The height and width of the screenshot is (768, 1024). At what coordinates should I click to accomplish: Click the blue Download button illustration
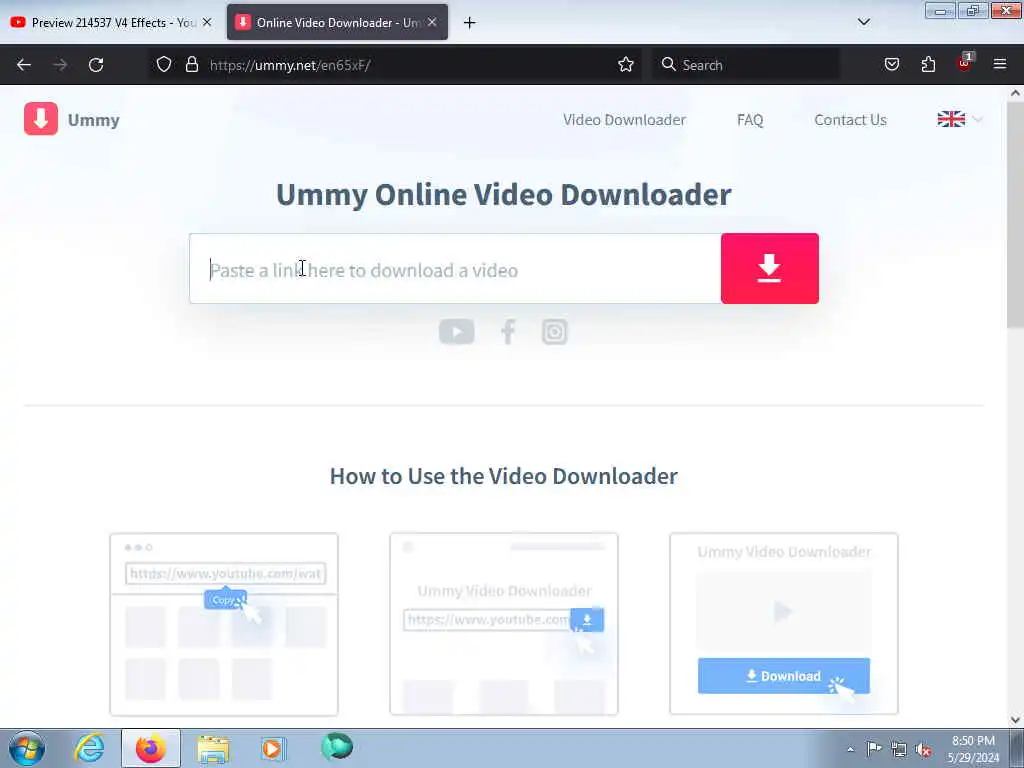(784, 676)
